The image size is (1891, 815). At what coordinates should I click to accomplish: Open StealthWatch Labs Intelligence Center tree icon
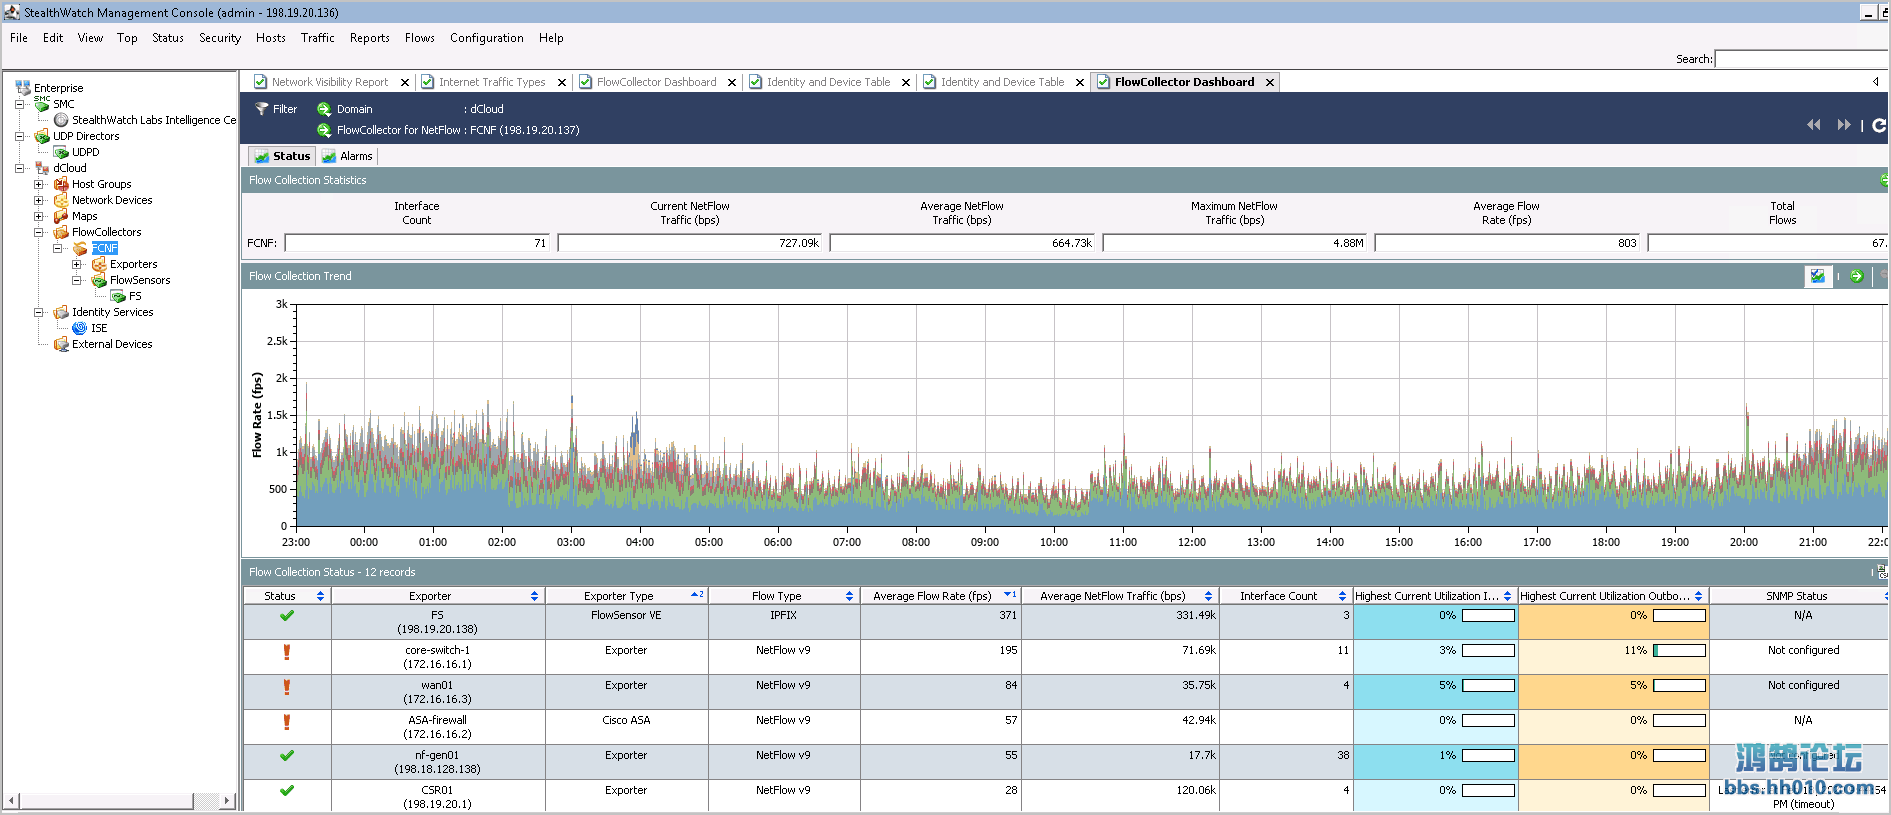click(x=61, y=120)
